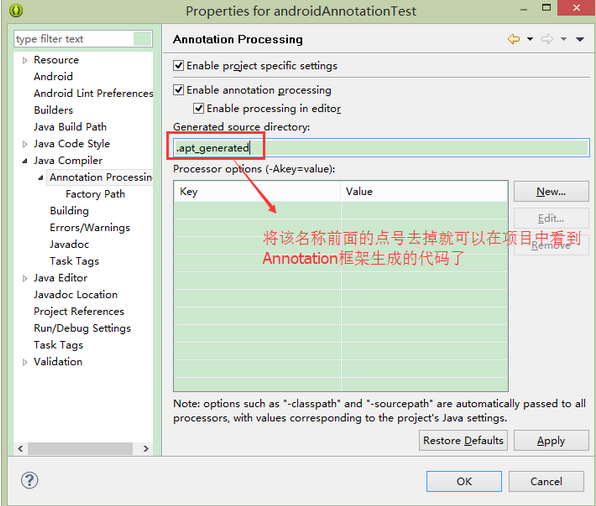Click the forward navigation arrow icon

click(547, 39)
